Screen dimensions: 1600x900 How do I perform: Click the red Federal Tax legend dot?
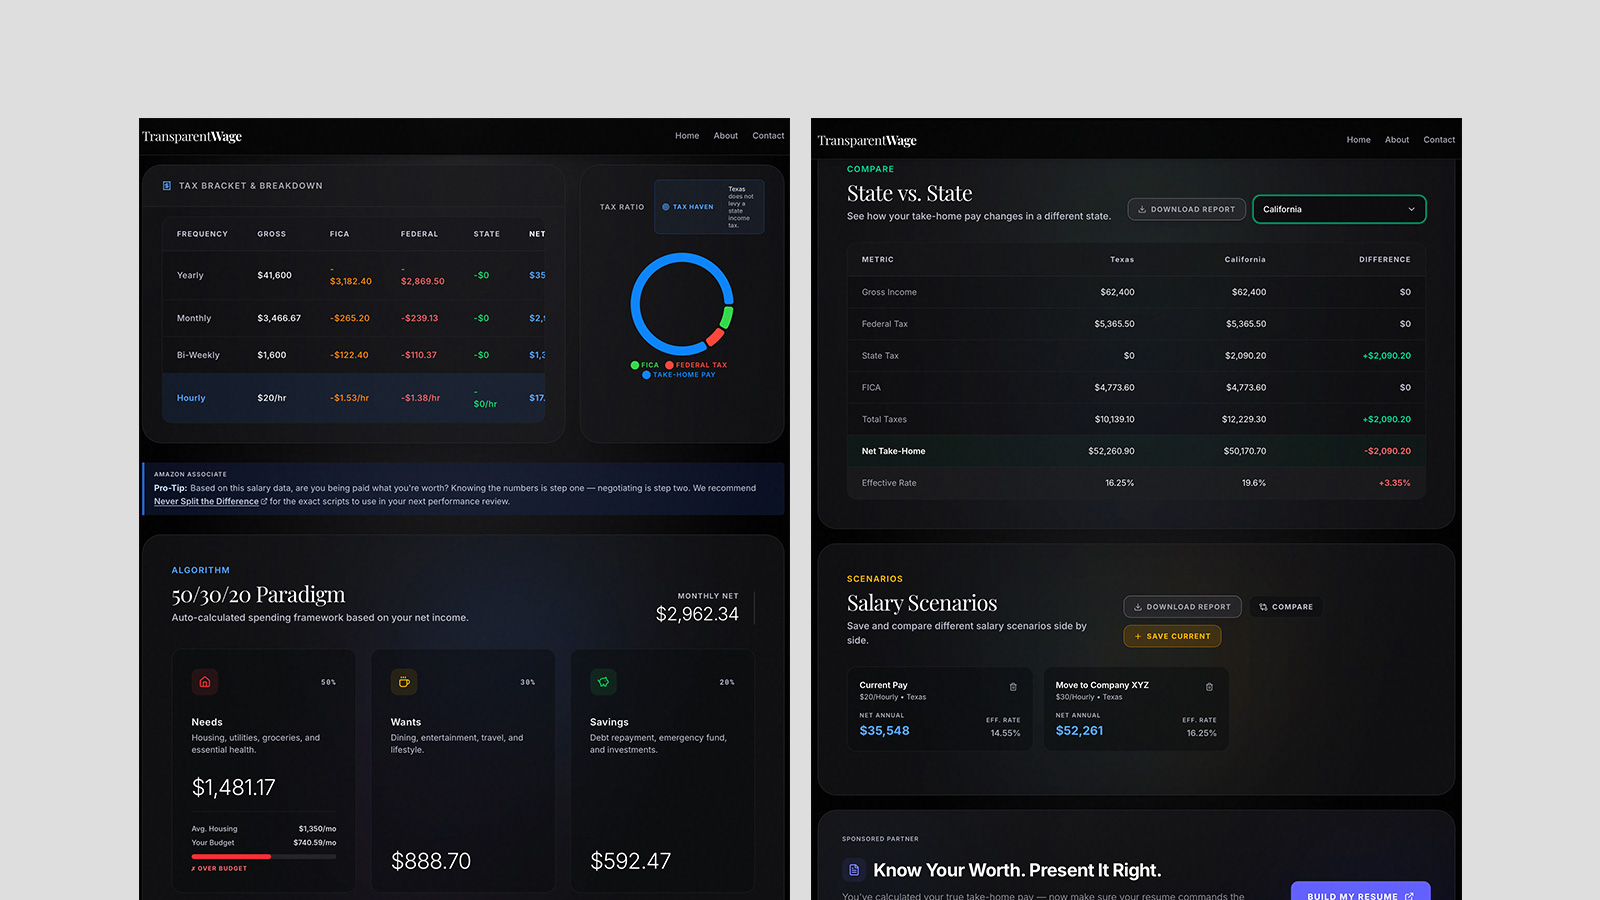coord(670,365)
